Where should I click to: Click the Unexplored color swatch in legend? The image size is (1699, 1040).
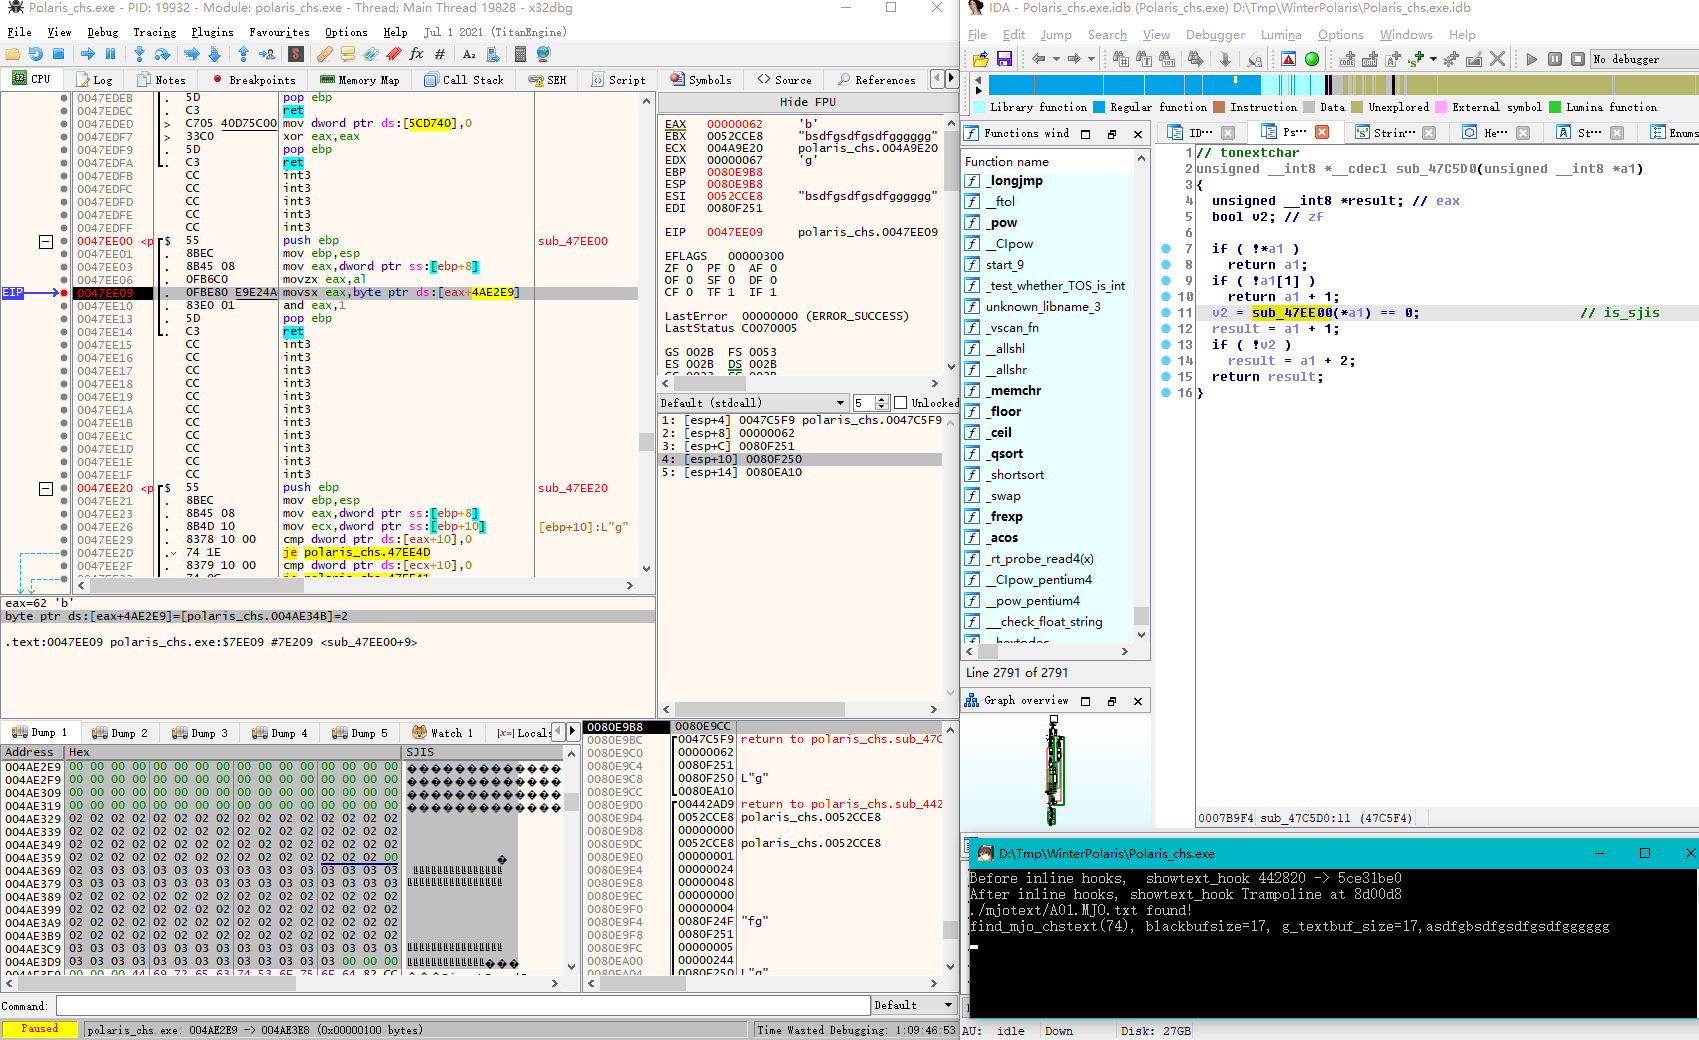(x=1357, y=108)
